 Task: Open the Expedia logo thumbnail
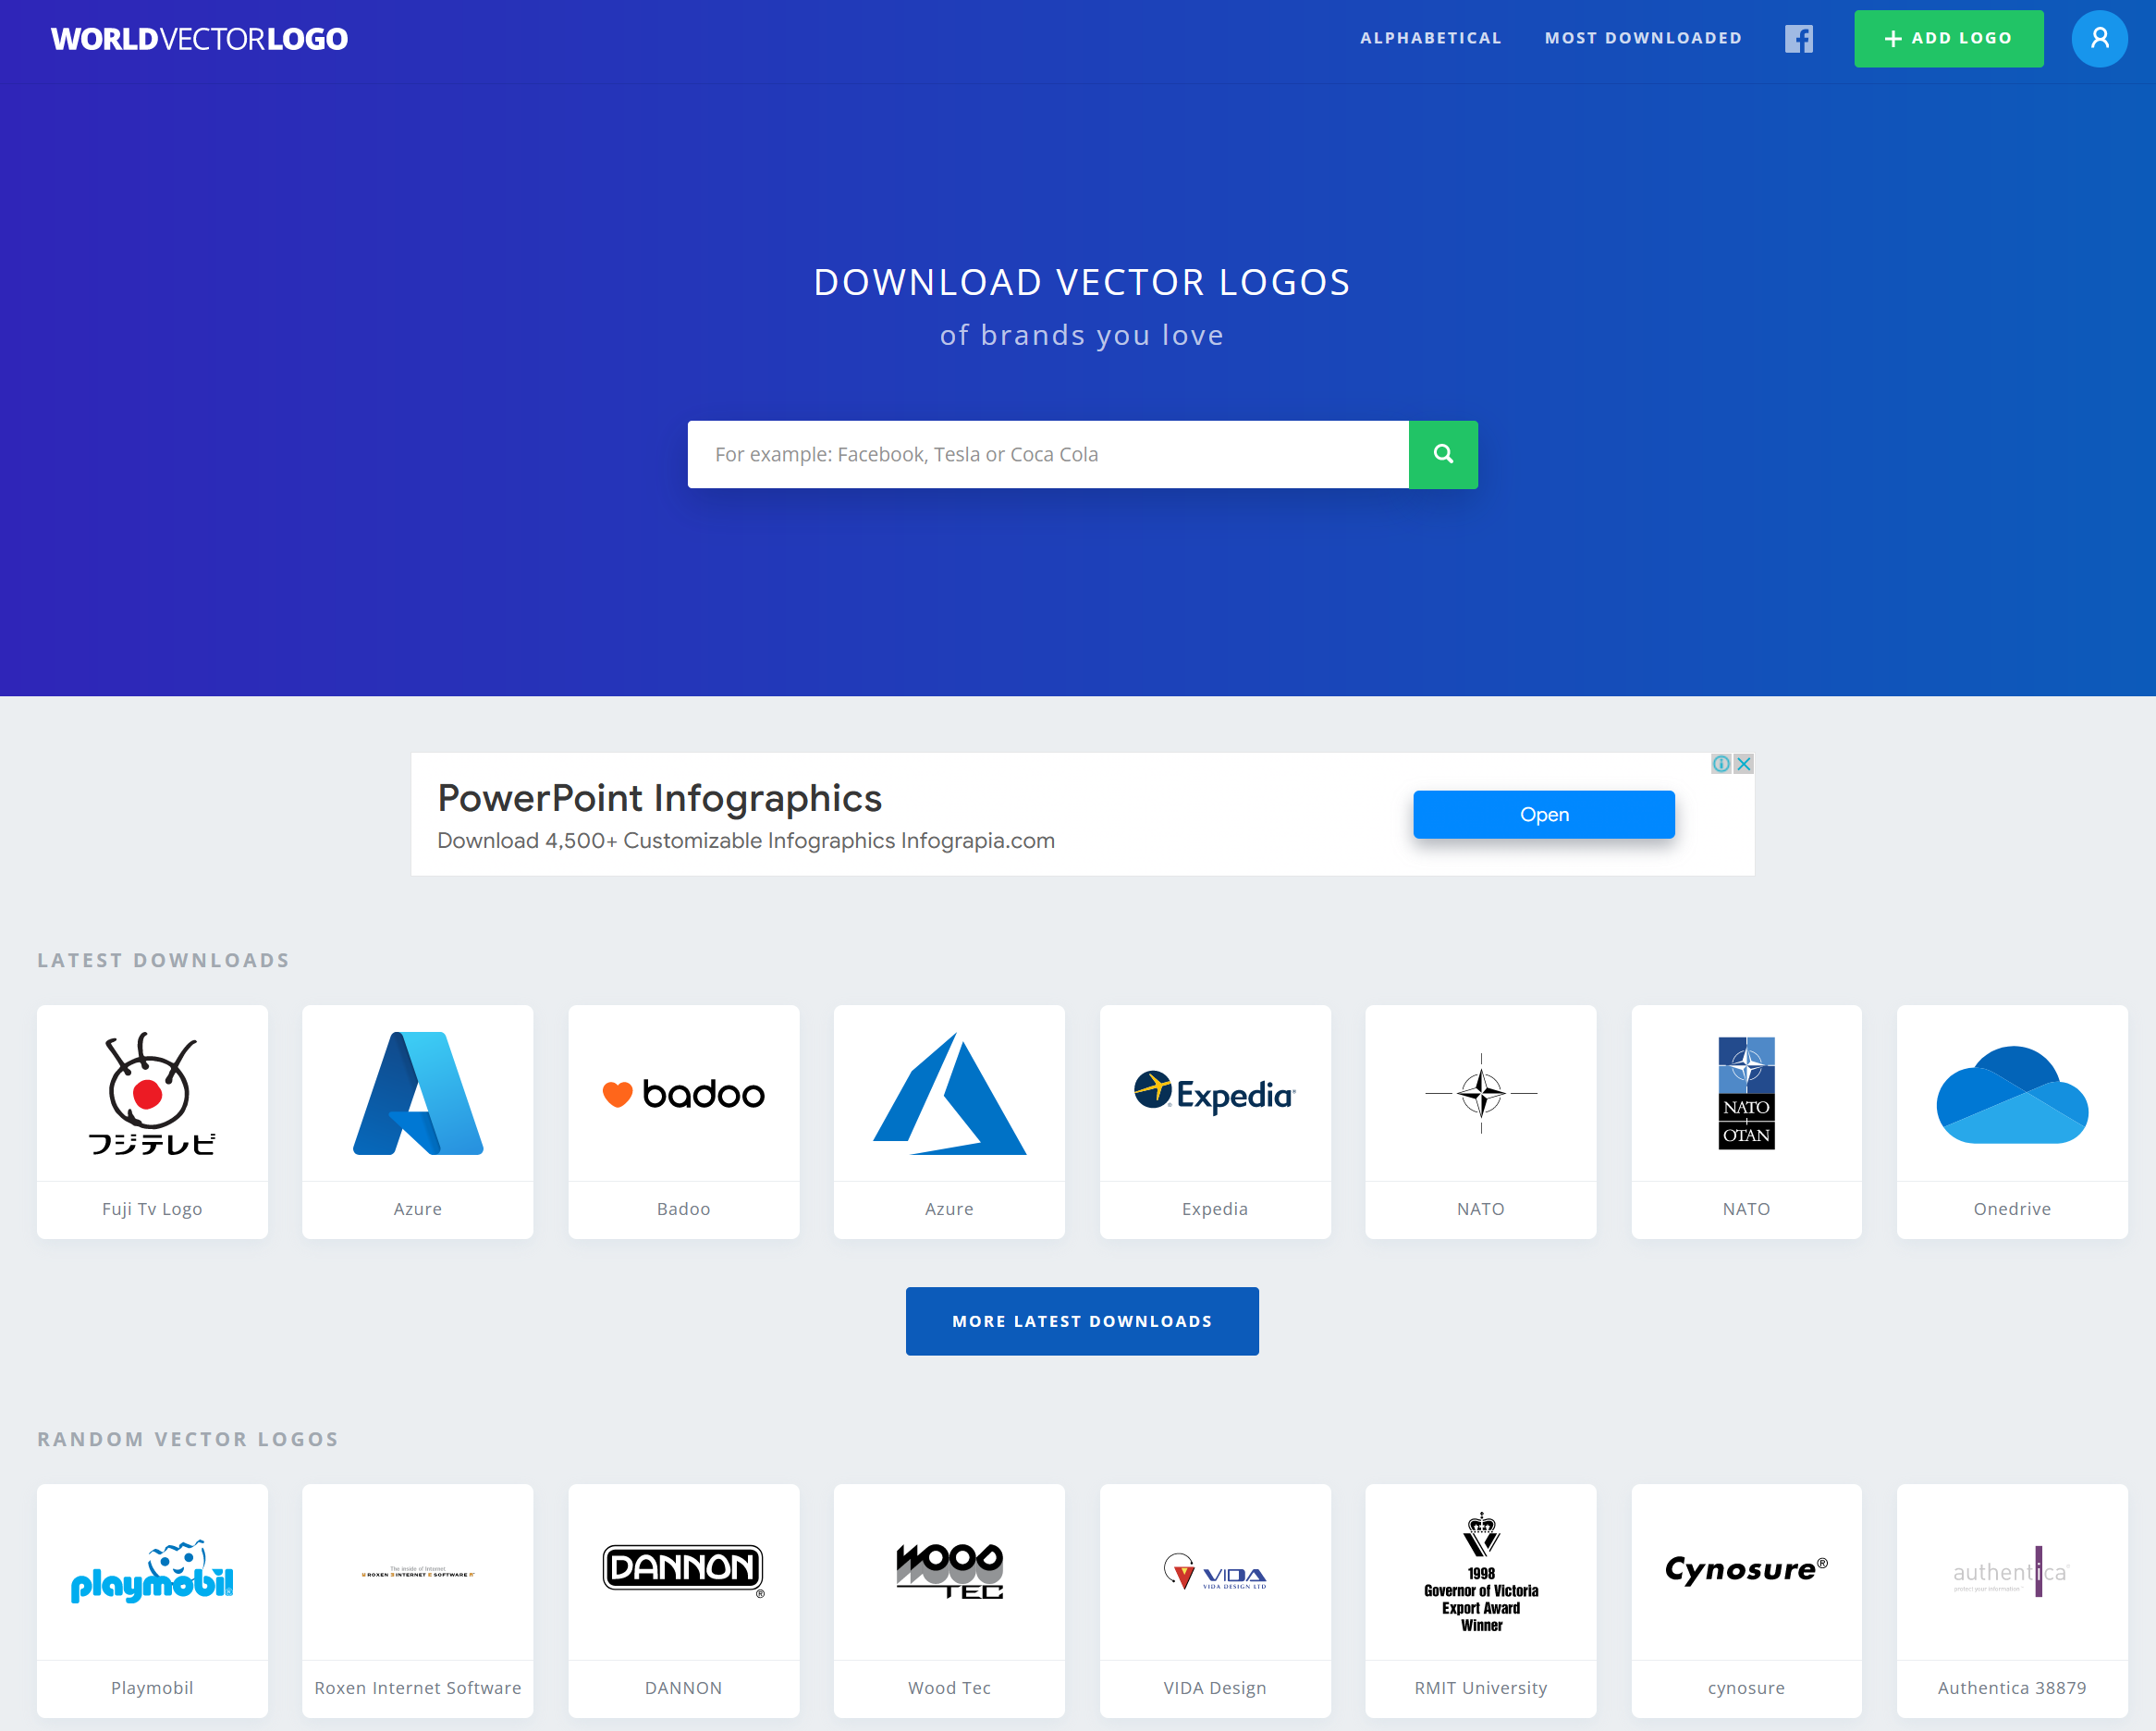[1214, 1095]
